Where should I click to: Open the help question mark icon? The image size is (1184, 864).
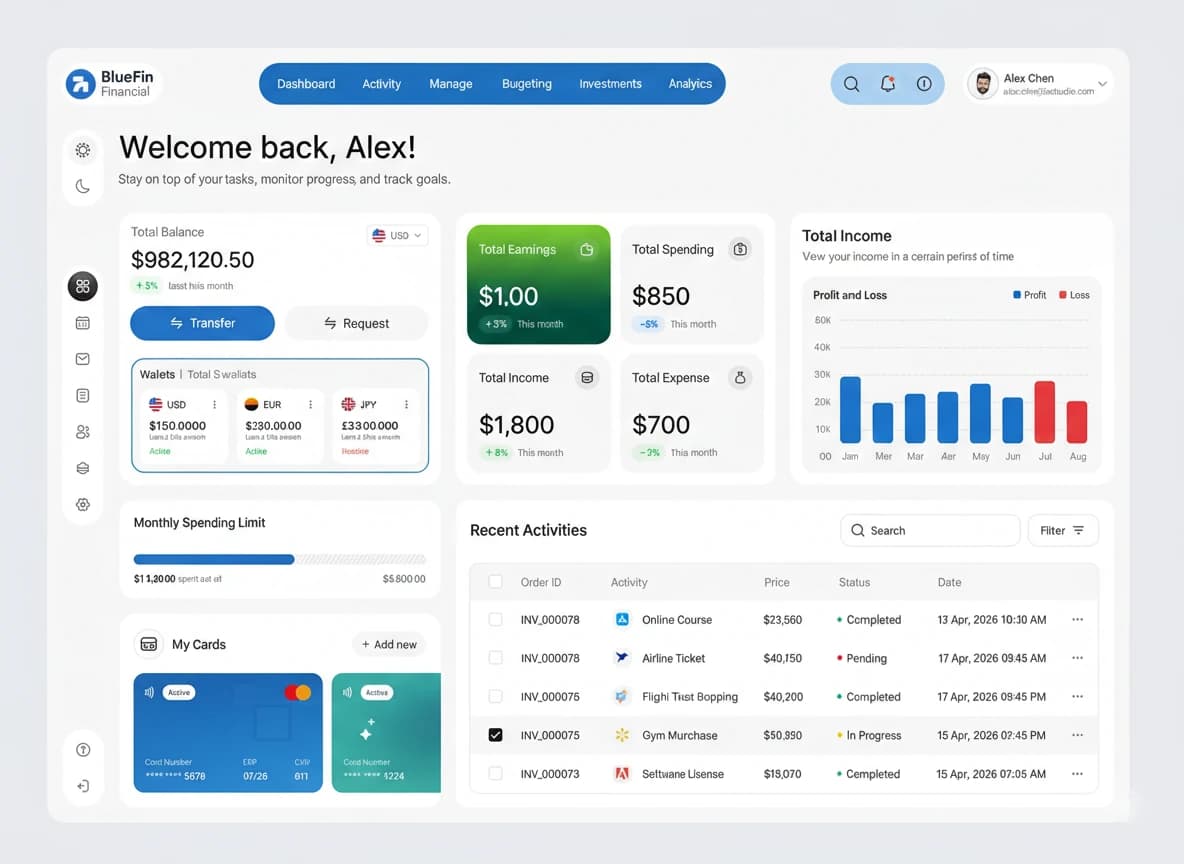click(x=83, y=750)
